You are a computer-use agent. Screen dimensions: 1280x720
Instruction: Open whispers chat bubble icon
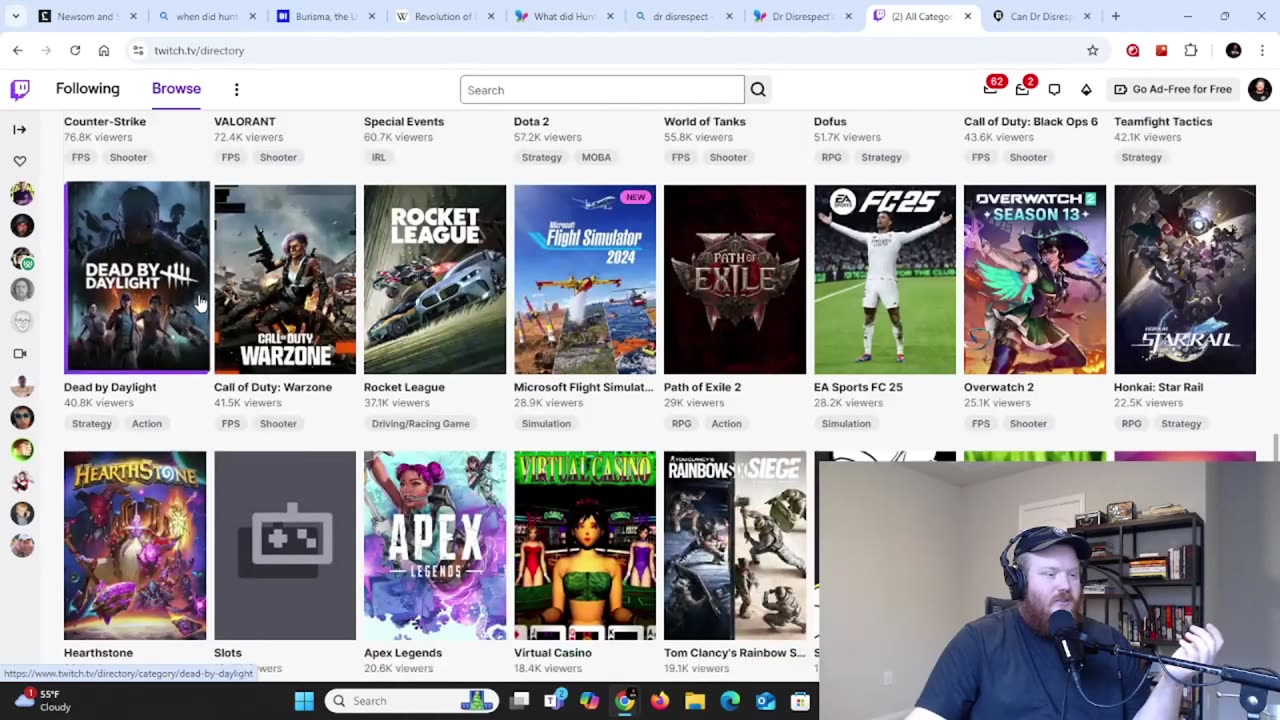click(1054, 89)
